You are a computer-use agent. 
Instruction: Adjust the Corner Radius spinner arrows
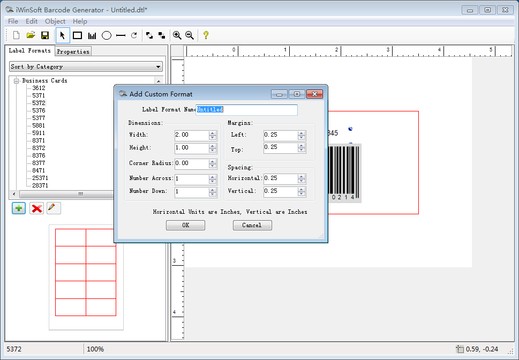213,163
